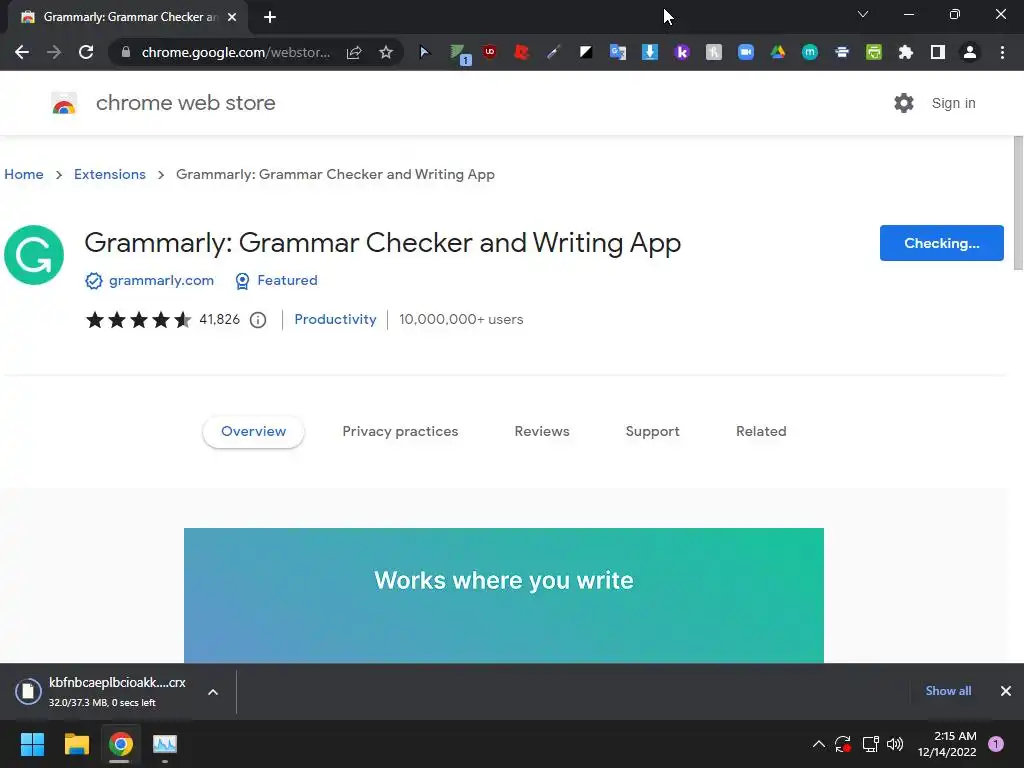Open the black-and-white square extension

[586, 52]
